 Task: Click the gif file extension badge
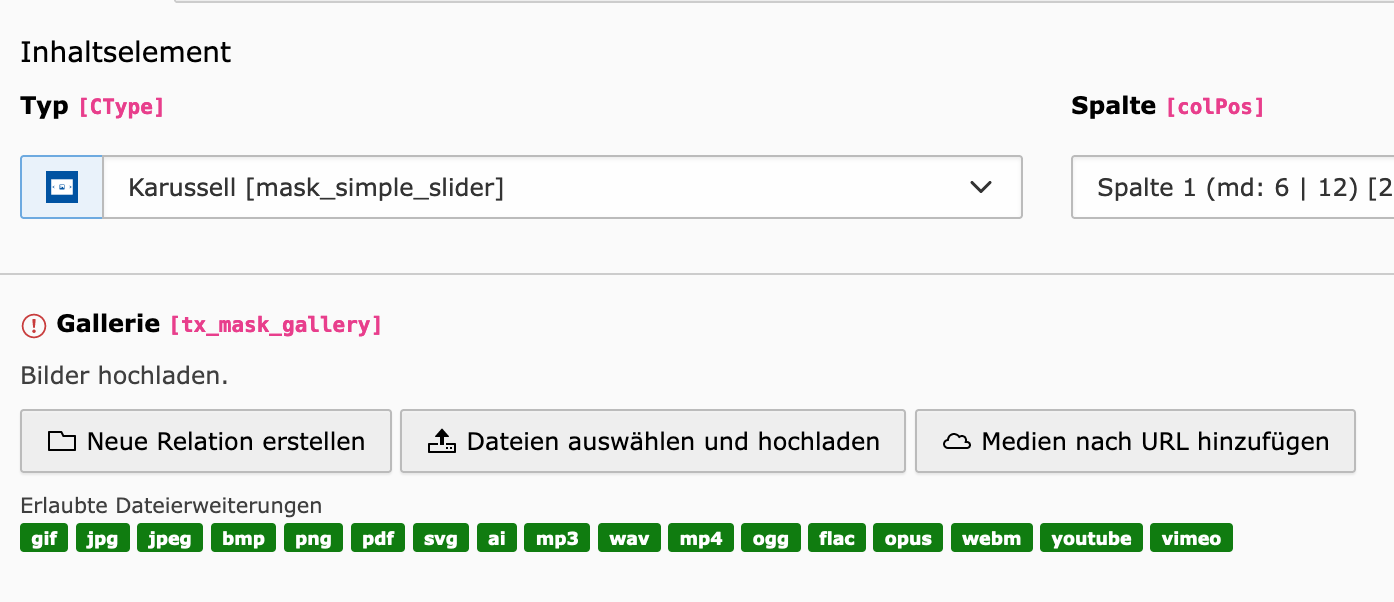click(x=44, y=539)
